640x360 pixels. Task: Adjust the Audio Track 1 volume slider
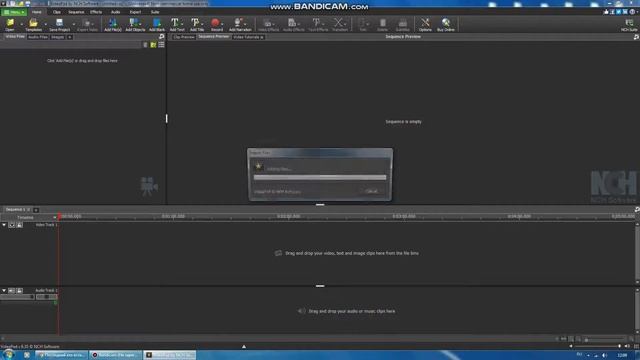point(17,297)
